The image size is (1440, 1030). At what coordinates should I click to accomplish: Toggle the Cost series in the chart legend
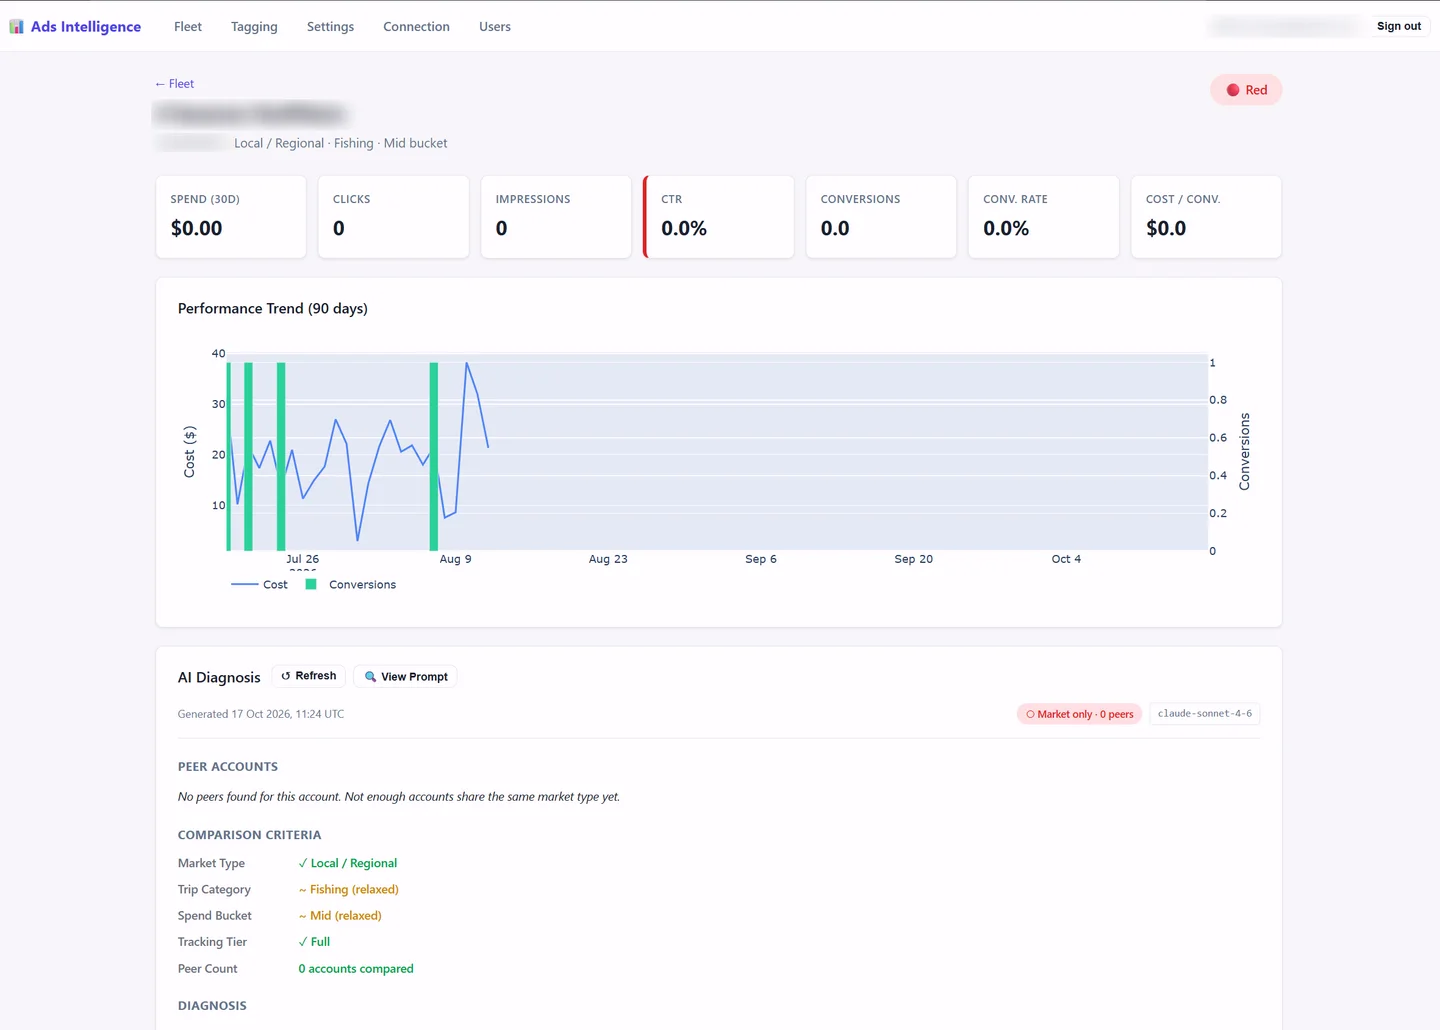point(260,585)
